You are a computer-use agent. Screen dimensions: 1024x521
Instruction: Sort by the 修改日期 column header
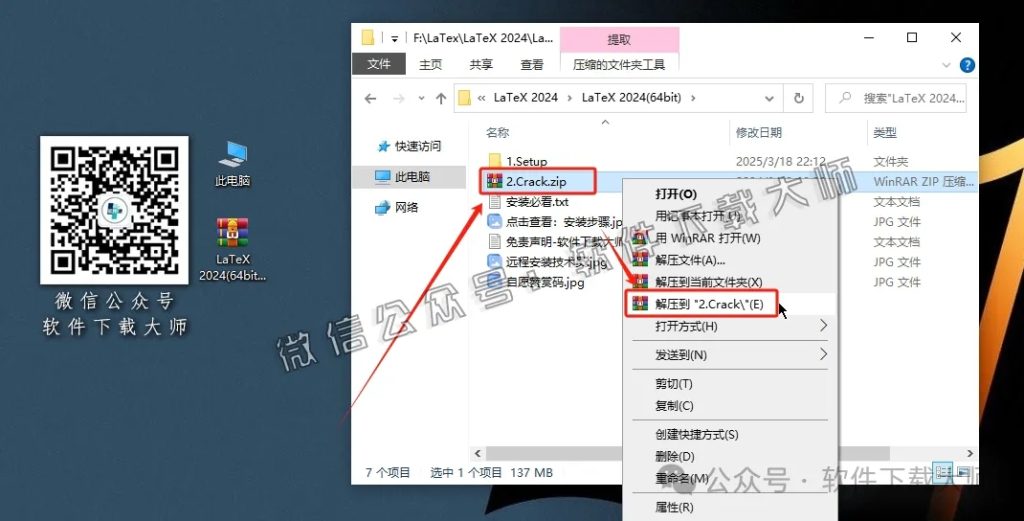tap(758, 132)
